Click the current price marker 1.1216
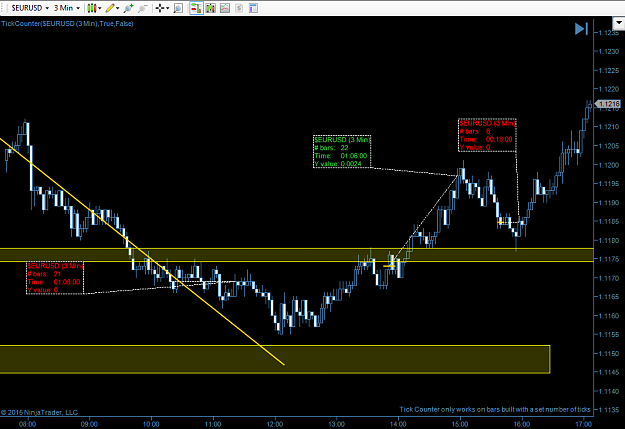This screenshot has height=429, width=625. point(608,104)
